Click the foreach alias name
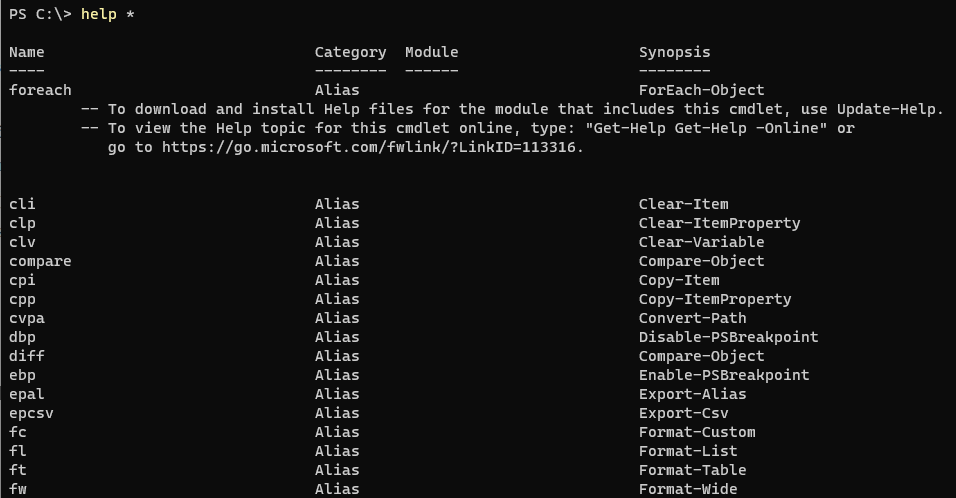 pos(40,90)
